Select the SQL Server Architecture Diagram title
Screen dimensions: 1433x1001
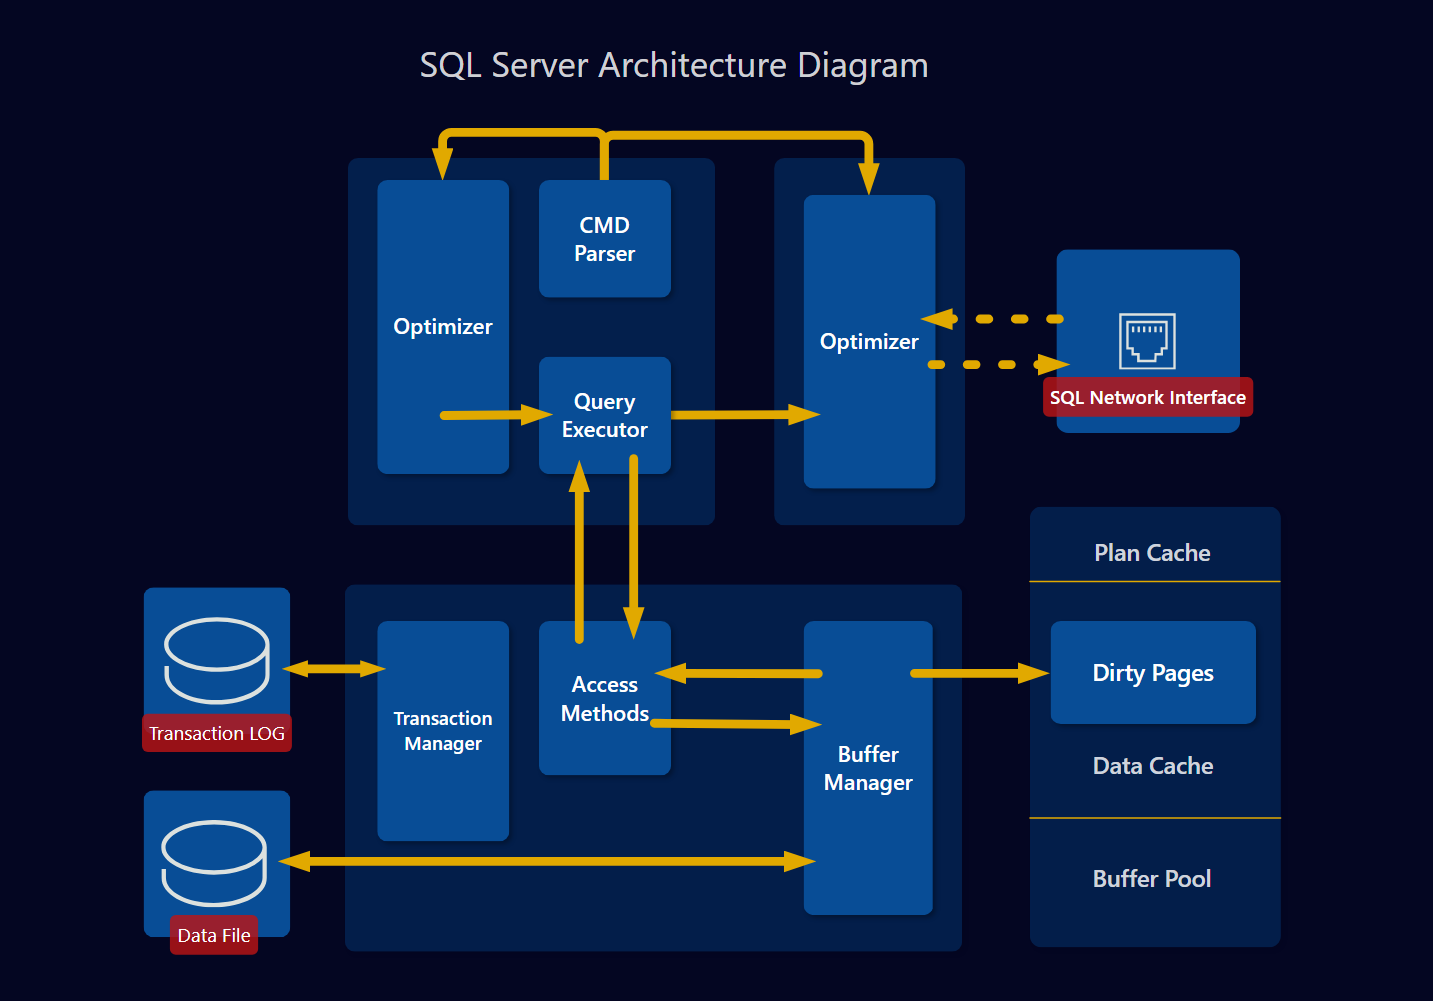pyautogui.click(x=674, y=66)
